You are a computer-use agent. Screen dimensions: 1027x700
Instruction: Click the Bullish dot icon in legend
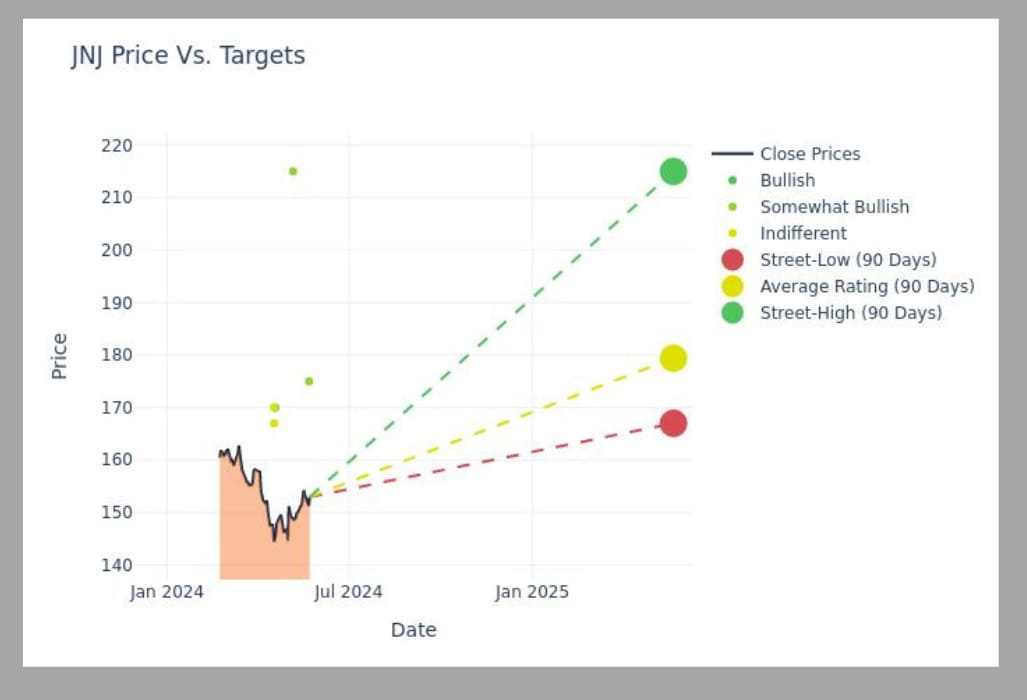tap(732, 181)
